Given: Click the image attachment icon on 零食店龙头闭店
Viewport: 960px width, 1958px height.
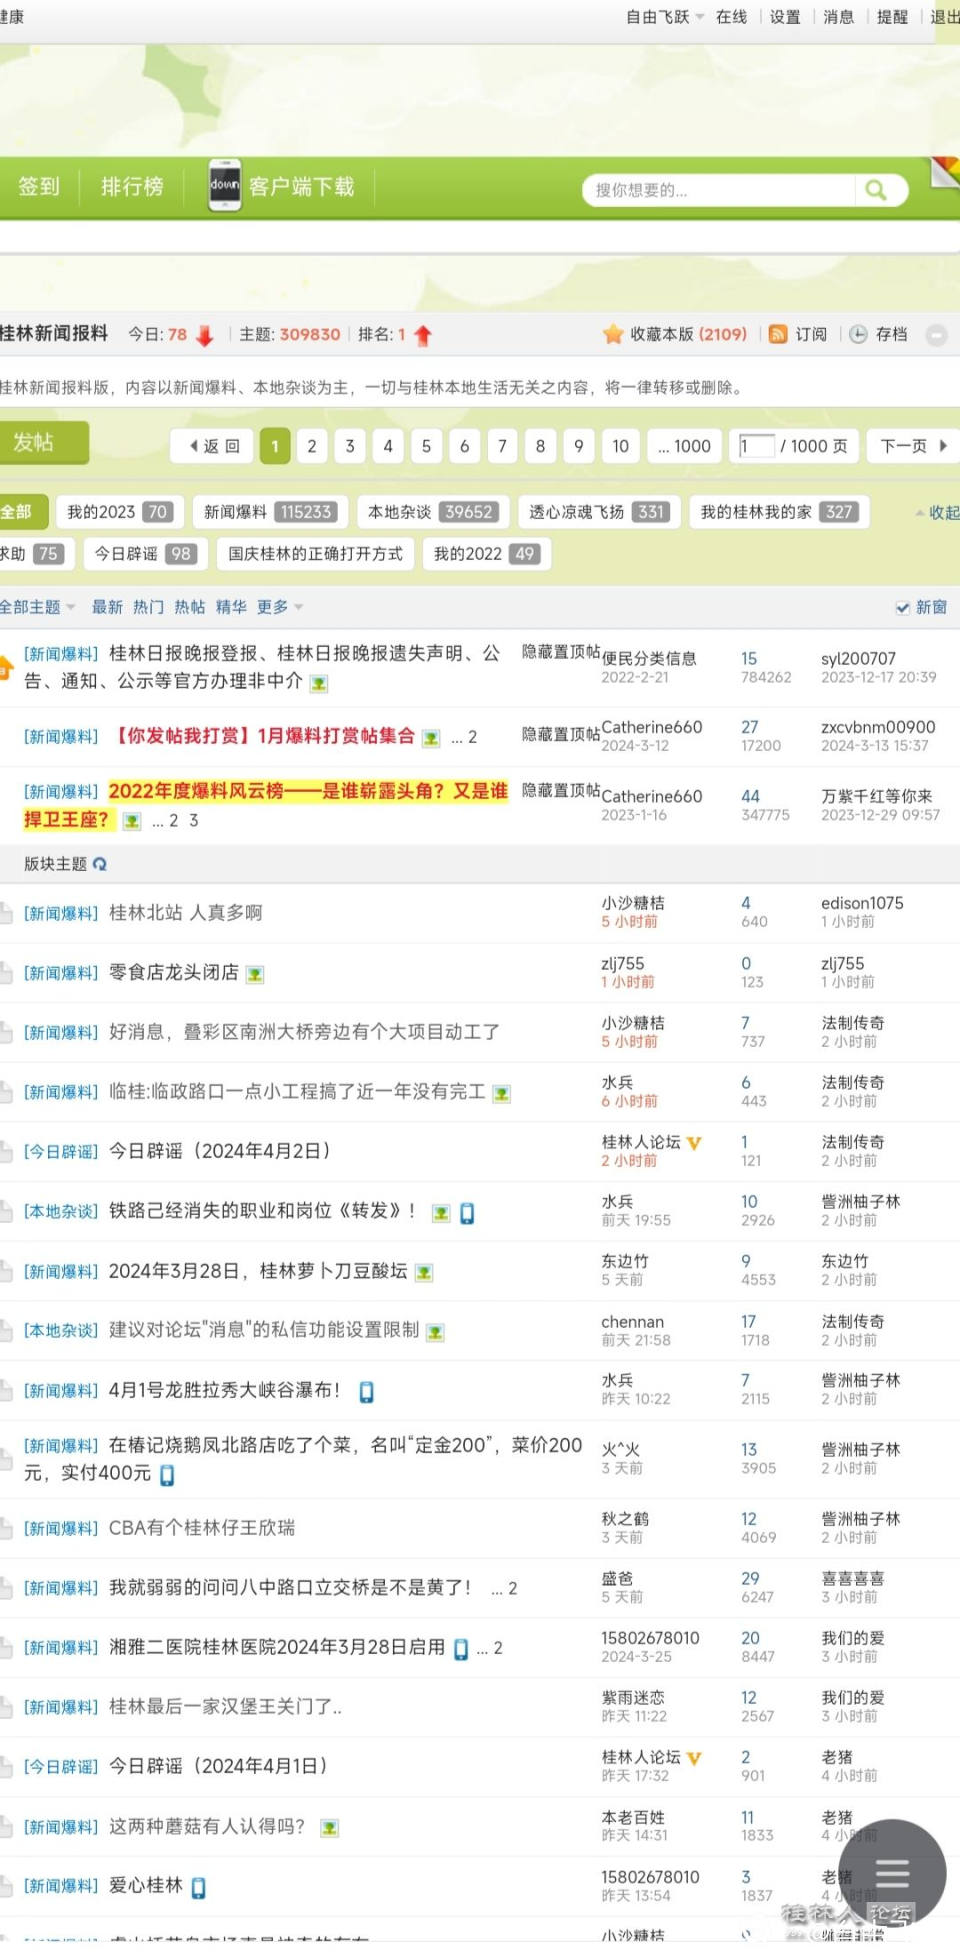Looking at the screenshot, I should tap(255, 974).
